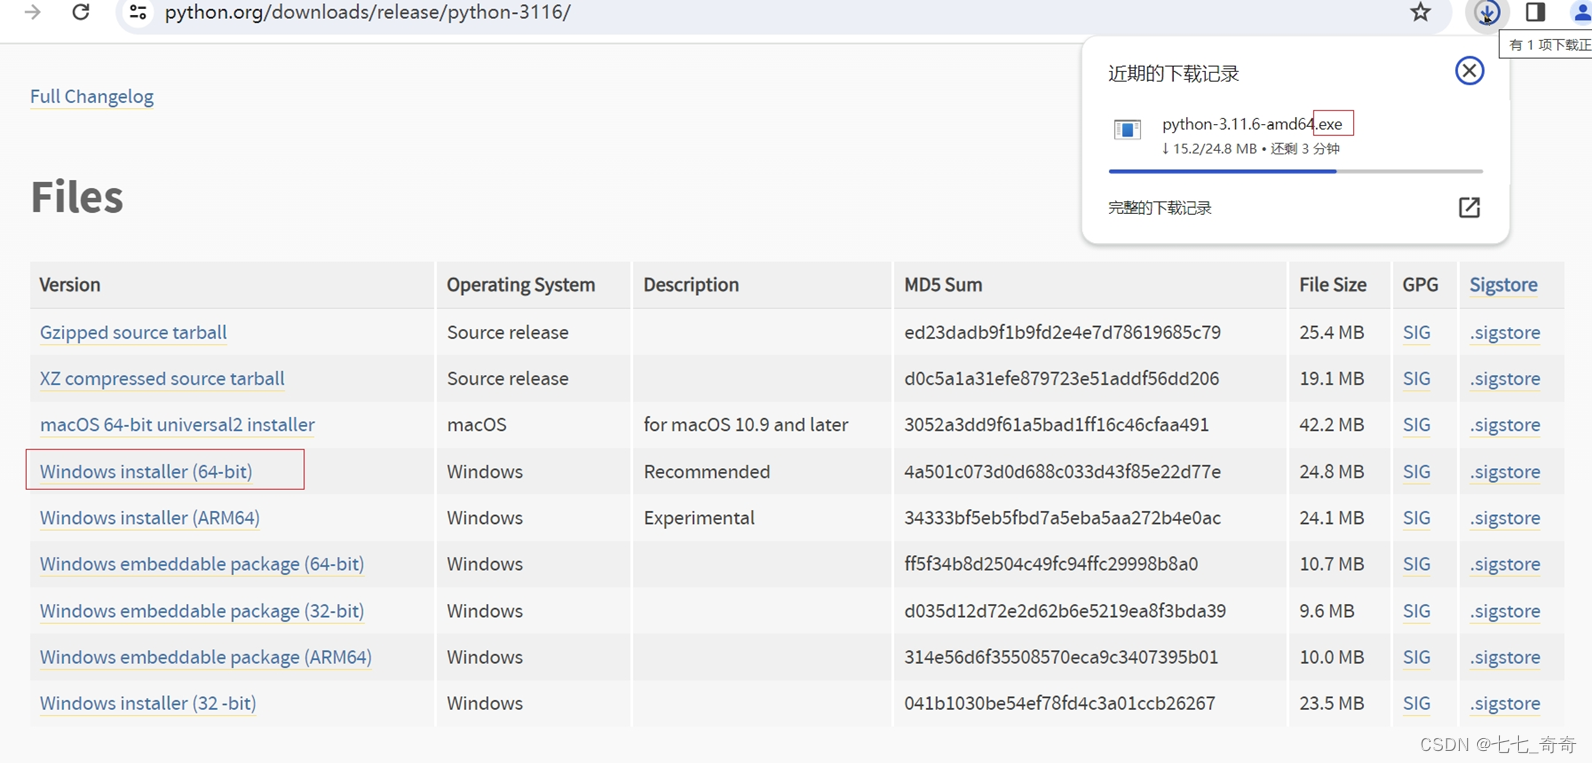The height and width of the screenshot is (763, 1592).
Task: Click the downloads toolbar icon
Action: pyautogui.click(x=1487, y=12)
